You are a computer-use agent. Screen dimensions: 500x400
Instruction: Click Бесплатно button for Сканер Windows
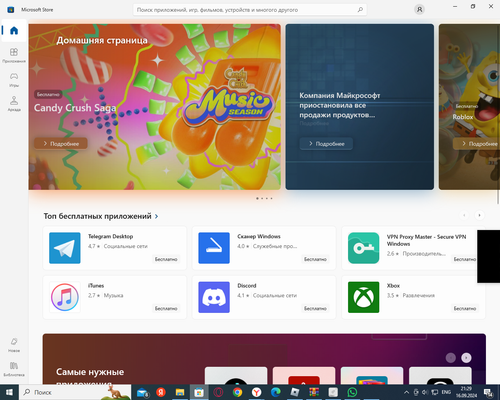(x=315, y=259)
